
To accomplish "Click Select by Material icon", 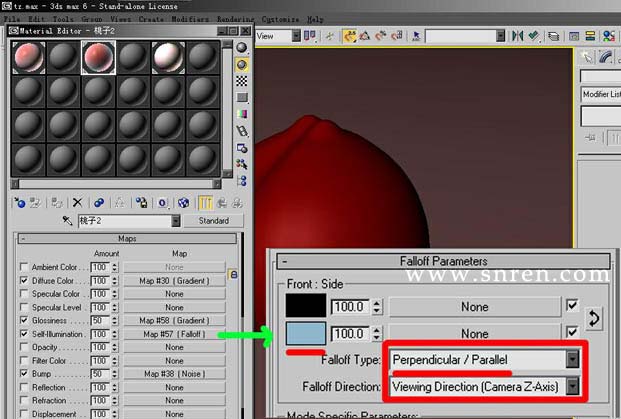I will pos(242,164).
